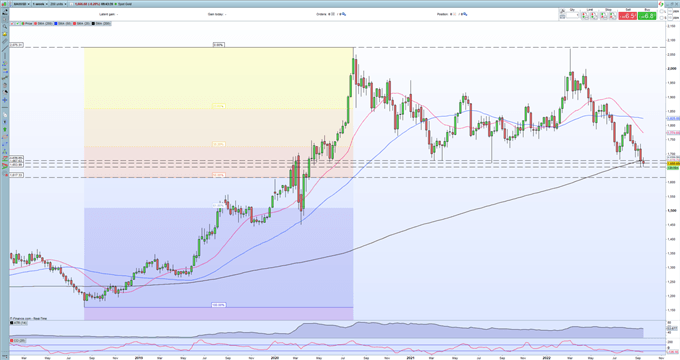680x360 pixels.
Task: Click the 1,617.33 price level label
Action: coord(16,175)
